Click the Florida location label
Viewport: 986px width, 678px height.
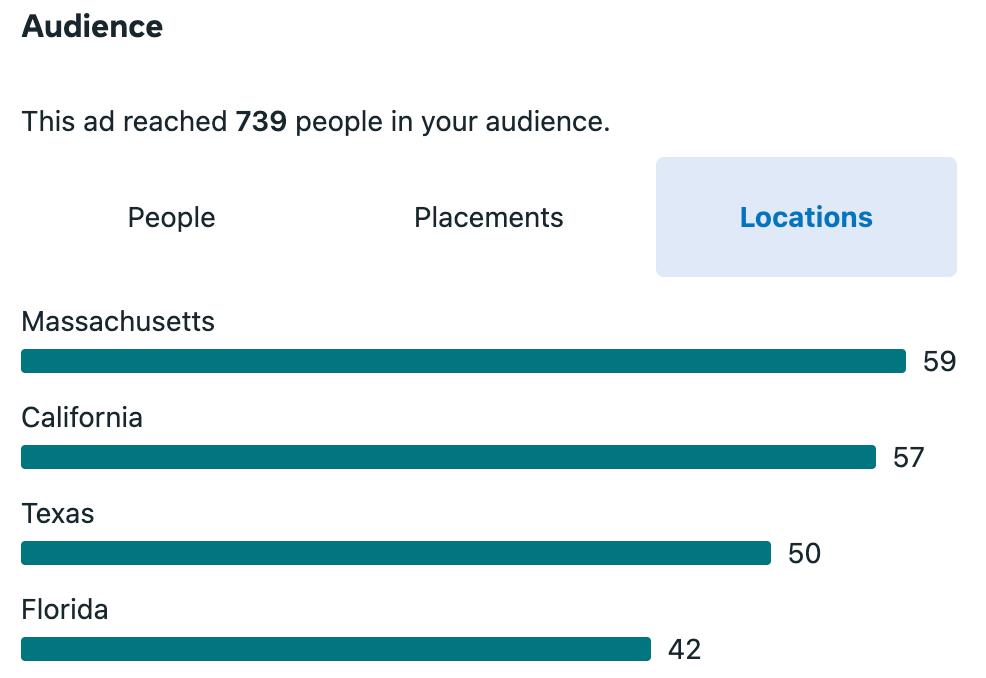click(65, 609)
